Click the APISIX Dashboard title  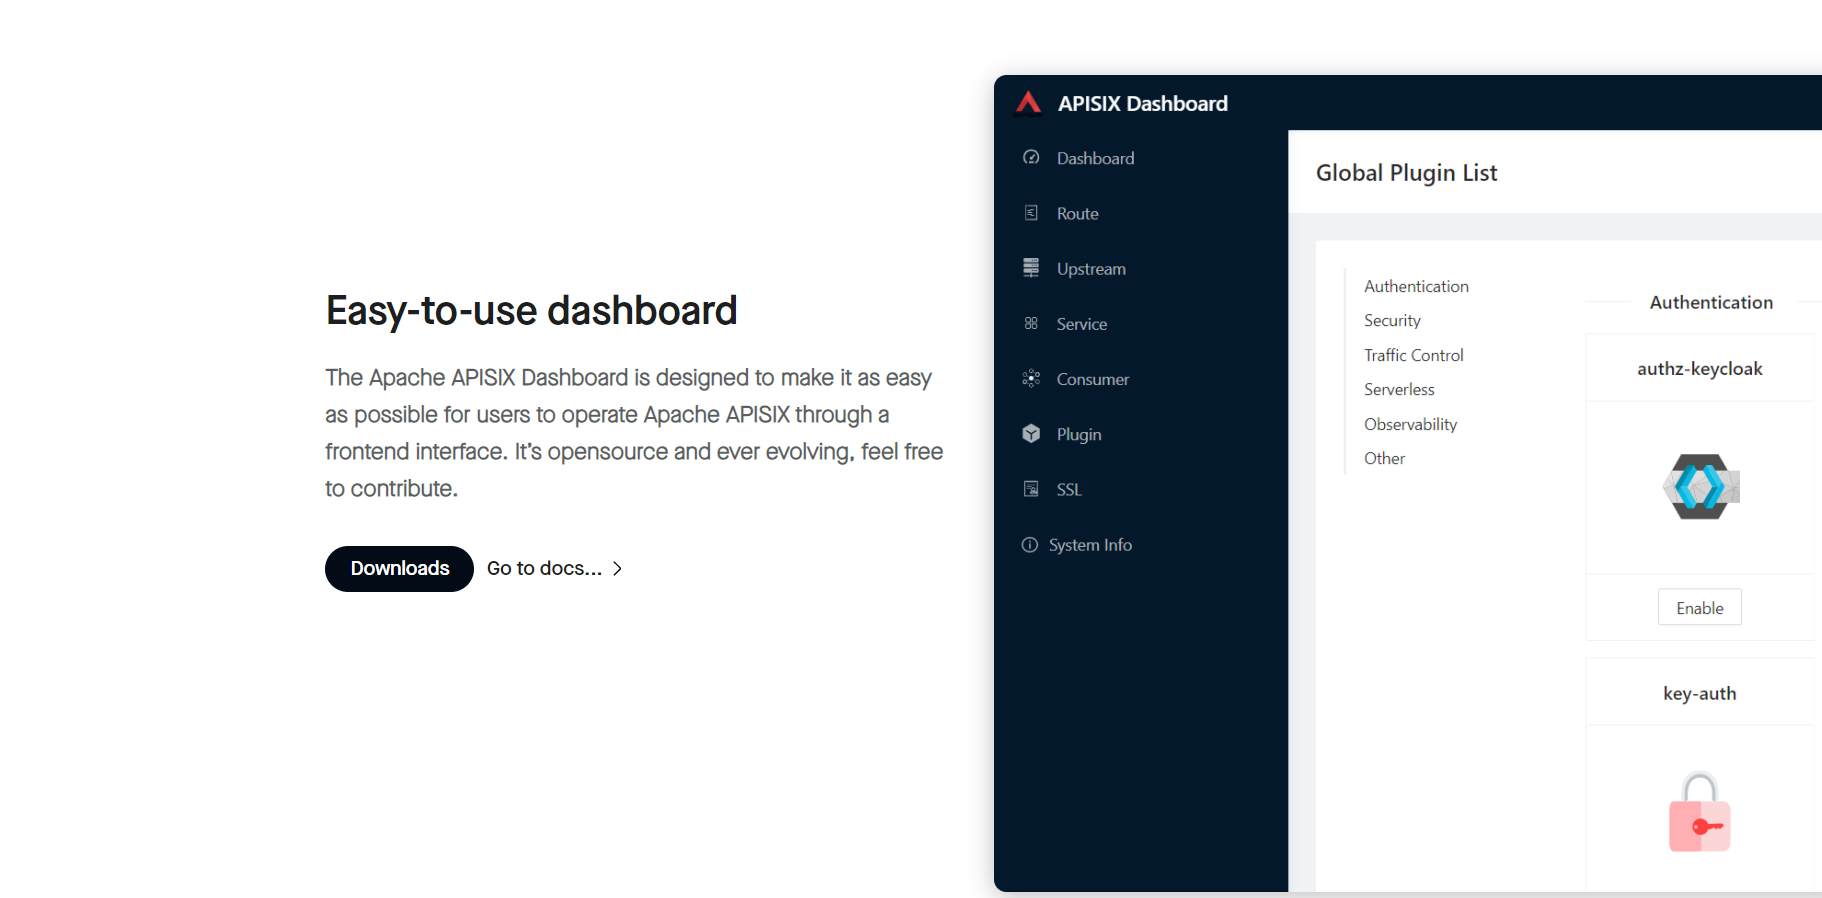click(1143, 103)
